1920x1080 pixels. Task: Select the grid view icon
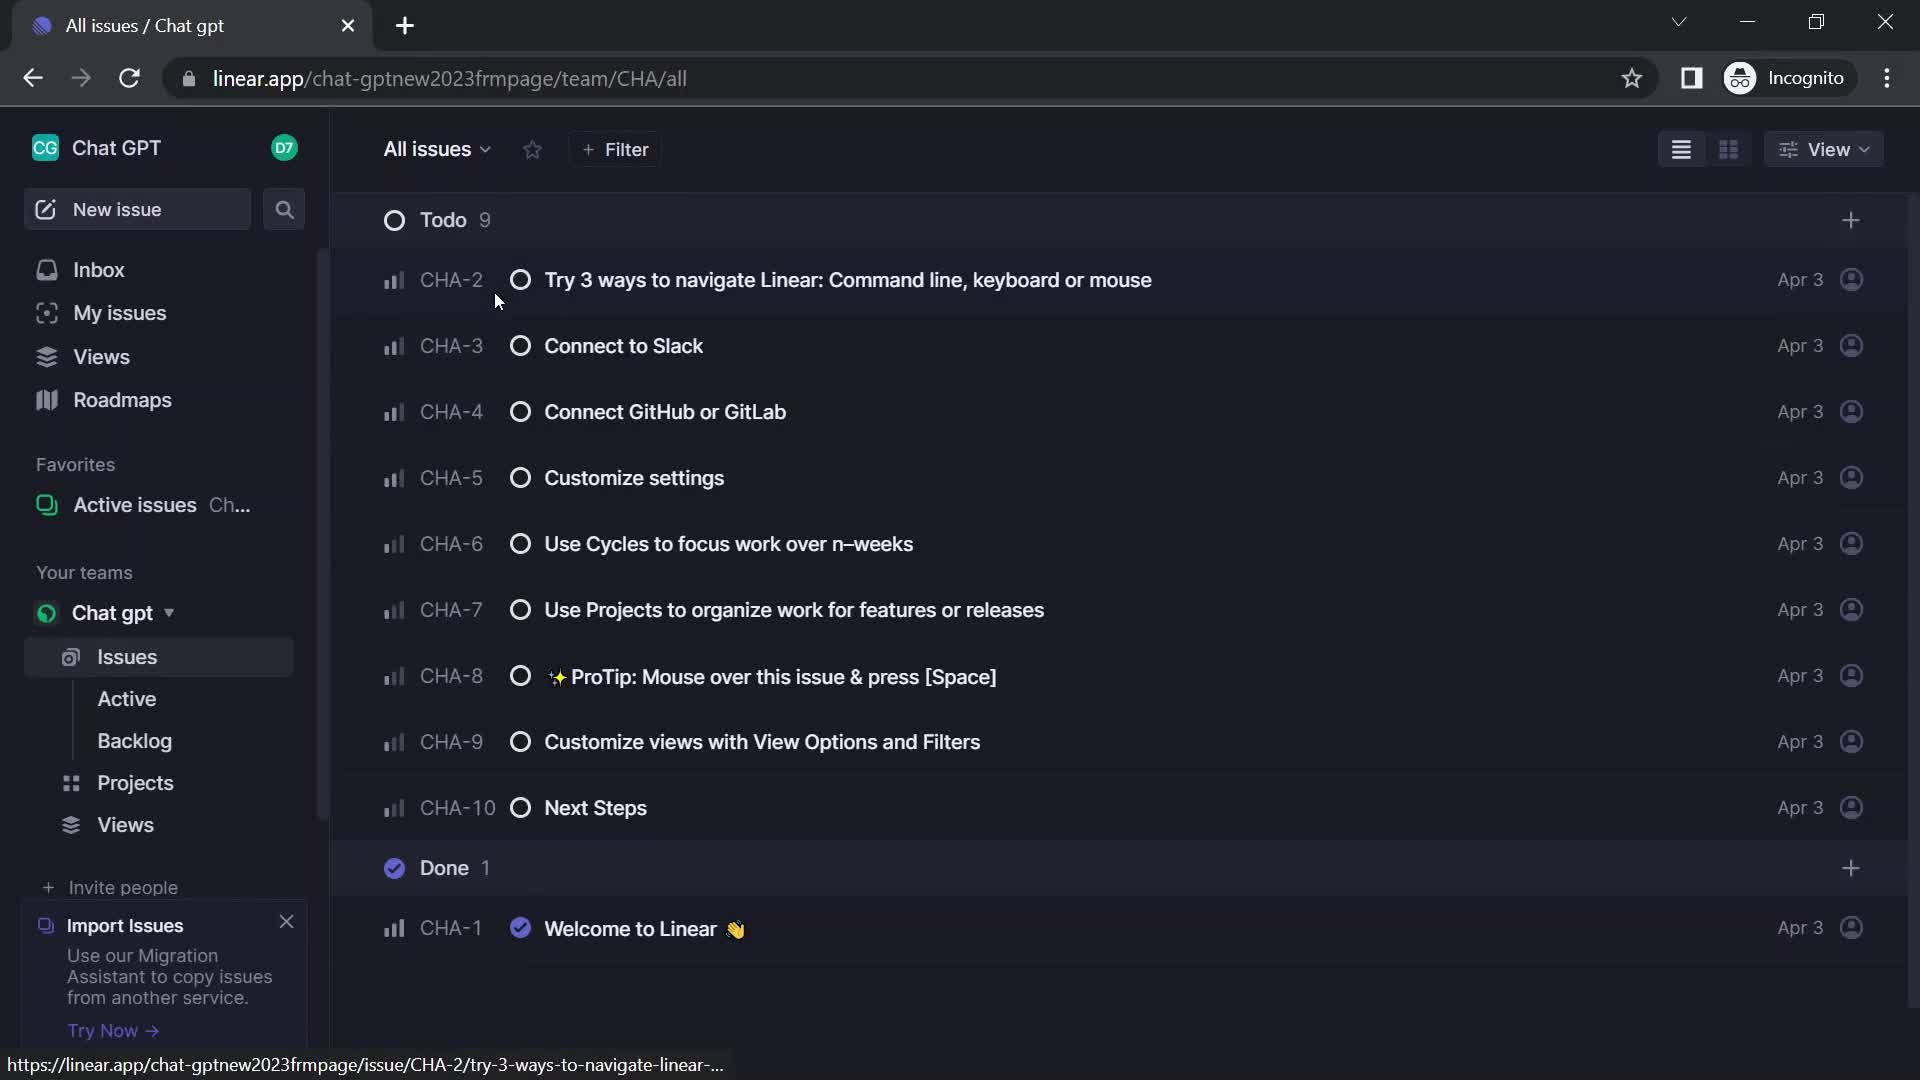[x=1729, y=148]
